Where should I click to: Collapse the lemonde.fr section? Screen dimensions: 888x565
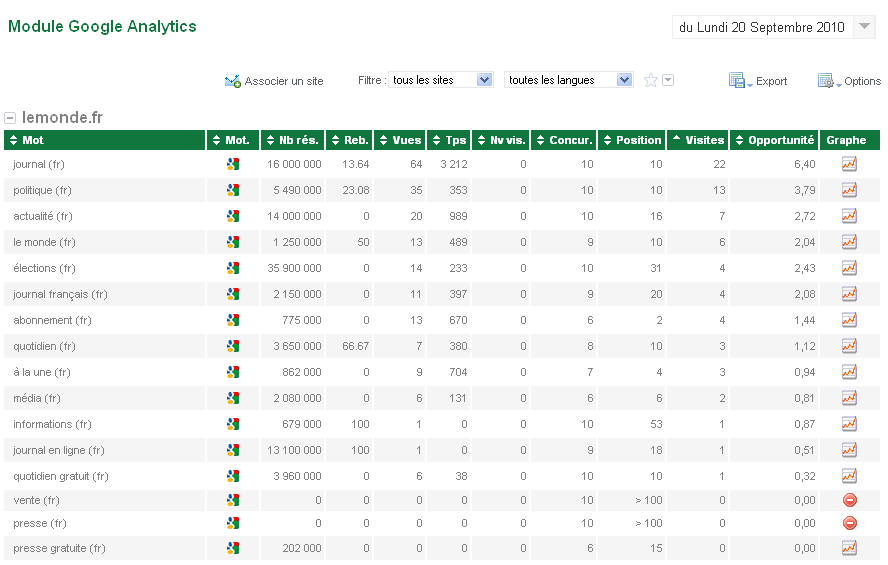[10, 118]
